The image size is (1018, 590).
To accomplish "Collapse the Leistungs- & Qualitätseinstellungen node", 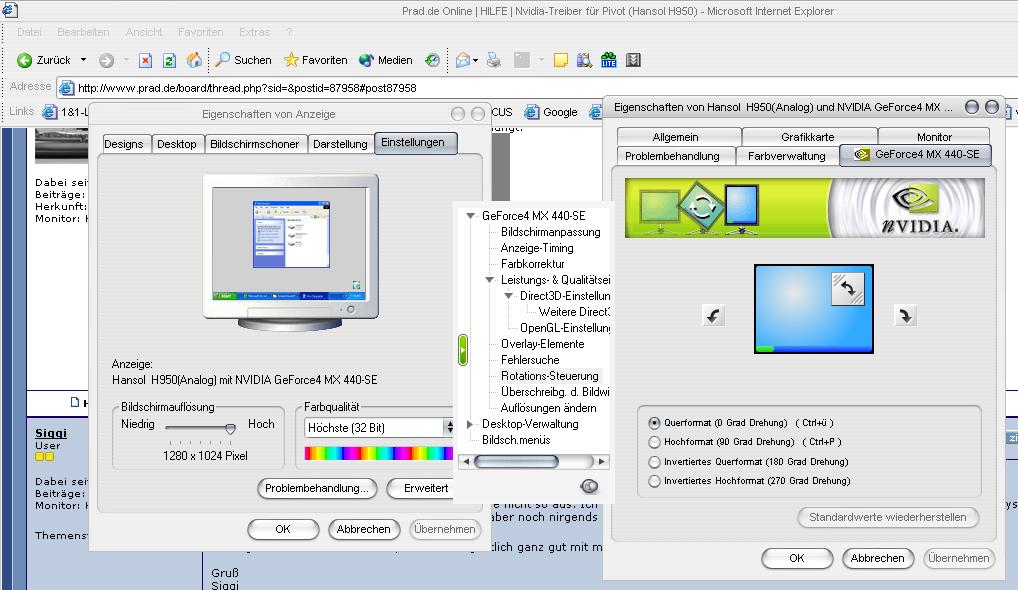I will 490,280.
